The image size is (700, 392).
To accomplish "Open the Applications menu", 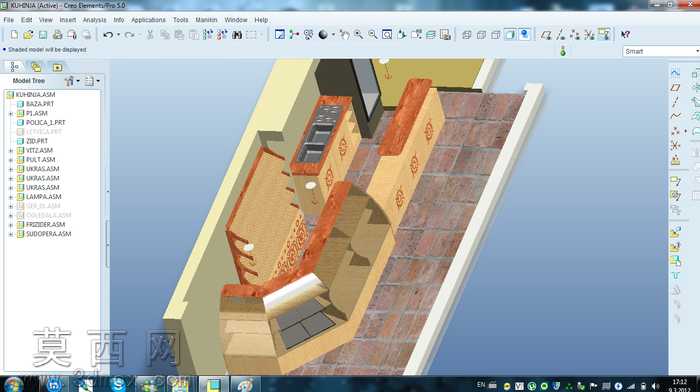I will tap(148, 20).
